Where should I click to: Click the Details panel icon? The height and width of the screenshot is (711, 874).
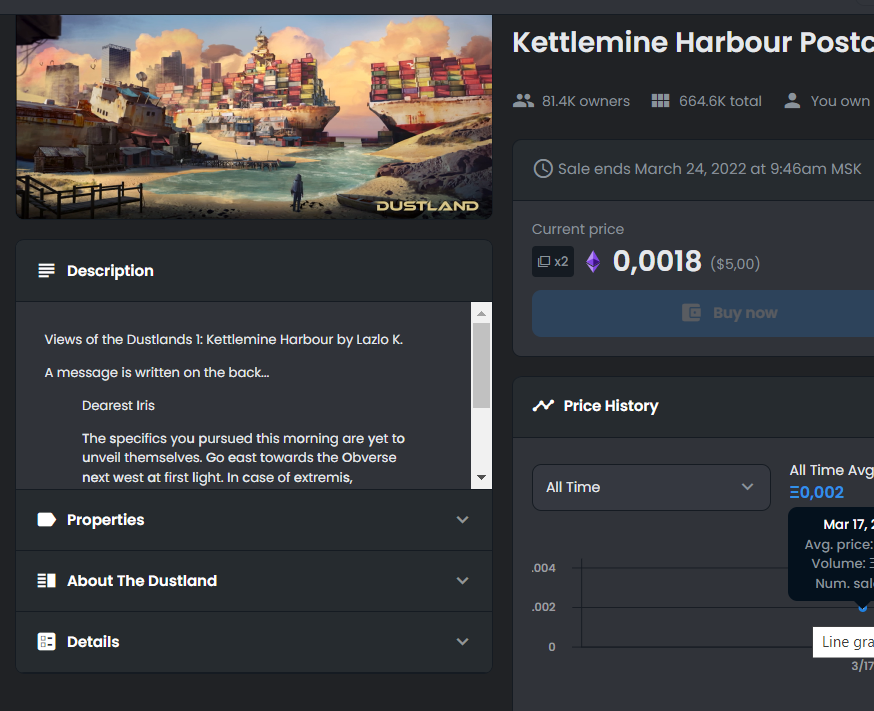click(x=46, y=642)
